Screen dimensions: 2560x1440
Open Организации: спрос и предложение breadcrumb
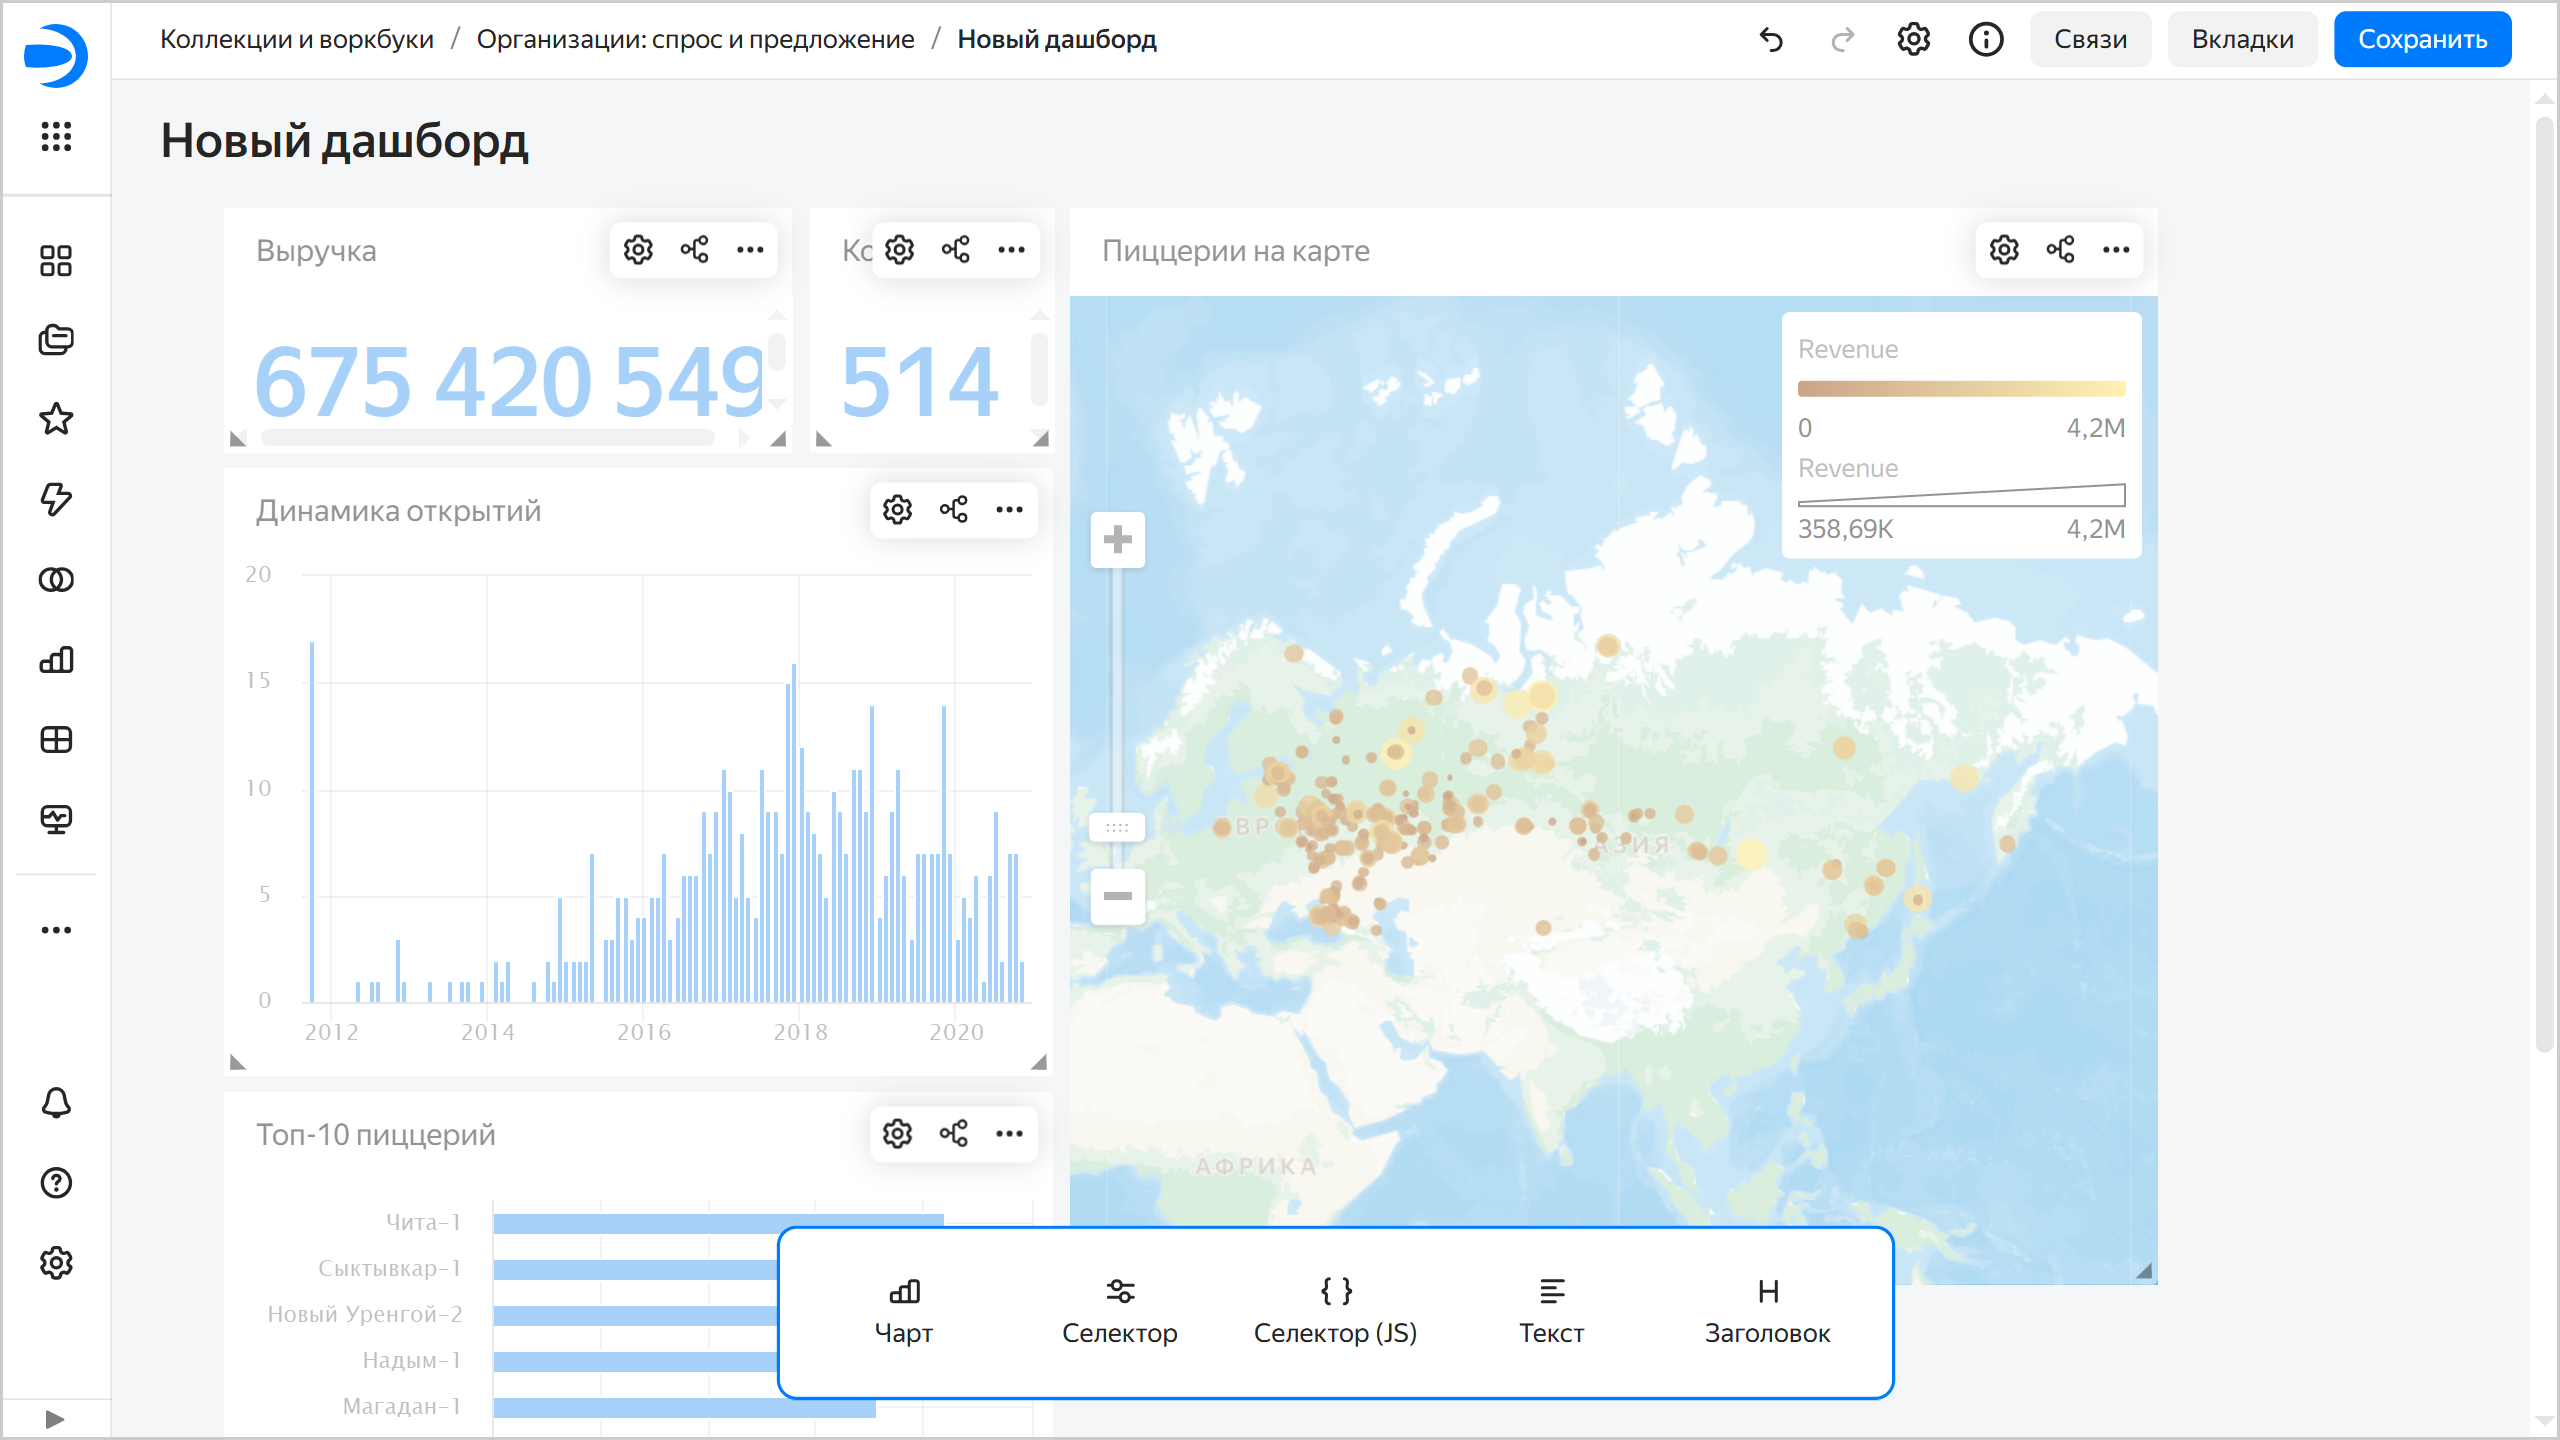point(695,40)
